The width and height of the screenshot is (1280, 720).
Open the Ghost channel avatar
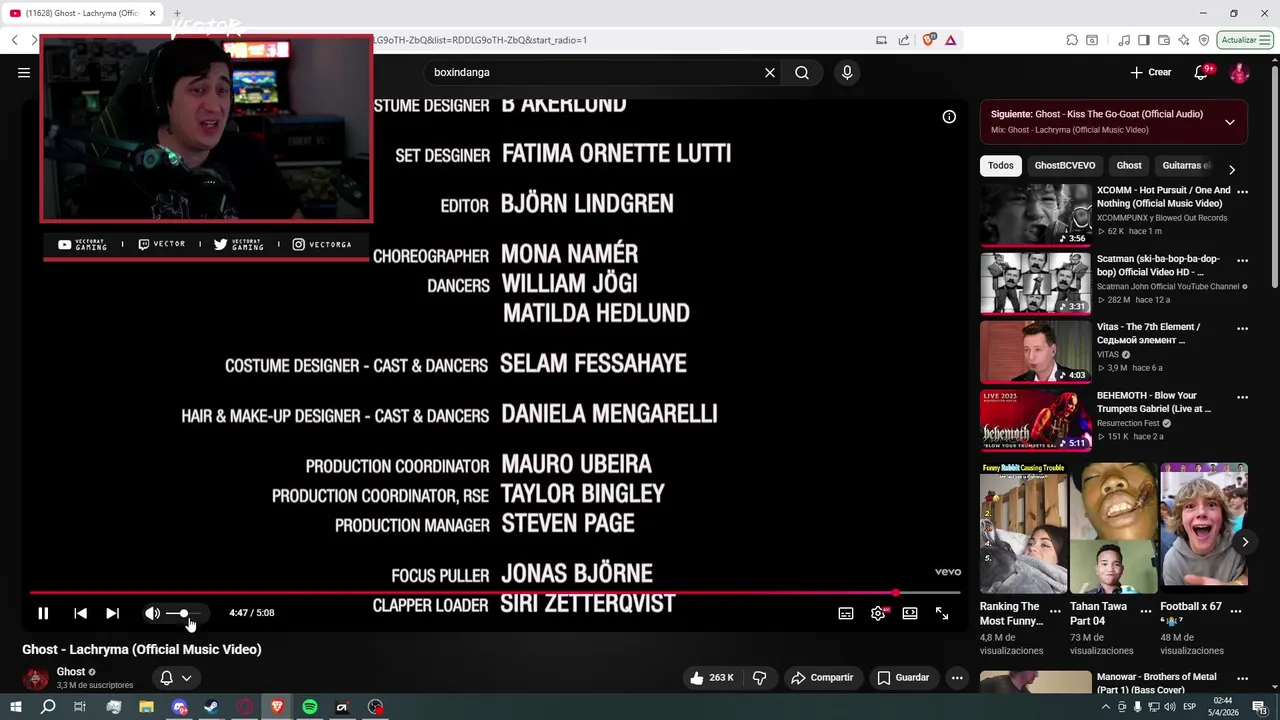tap(36, 679)
